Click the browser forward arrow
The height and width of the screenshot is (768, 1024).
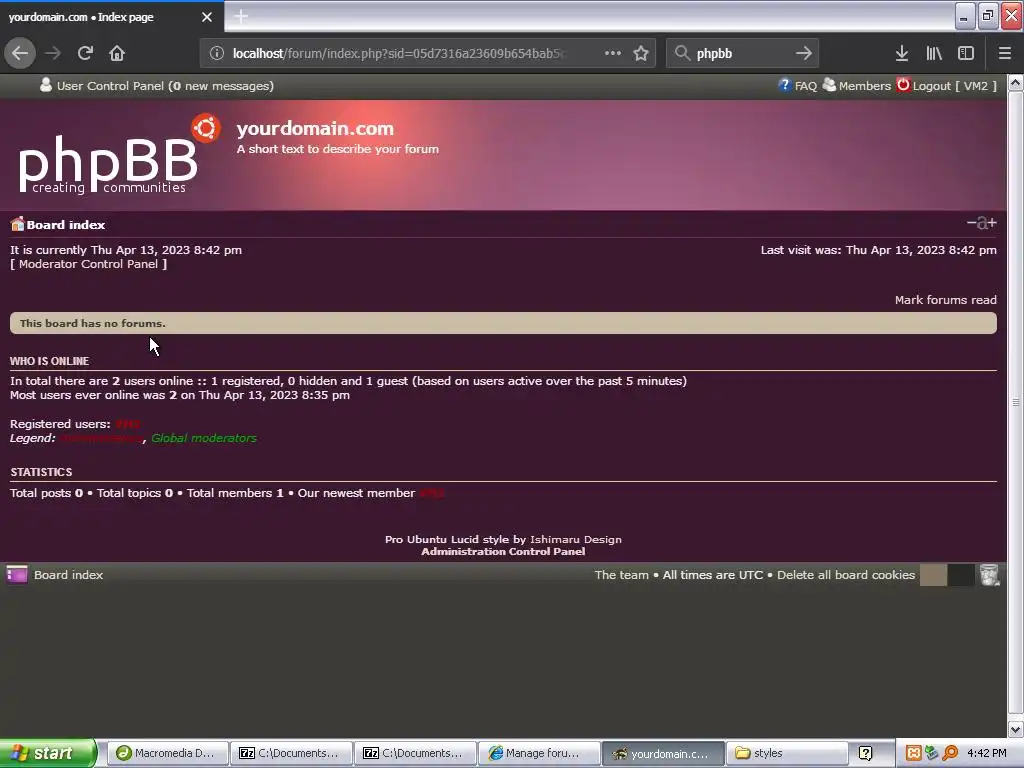tap(53, 53)
